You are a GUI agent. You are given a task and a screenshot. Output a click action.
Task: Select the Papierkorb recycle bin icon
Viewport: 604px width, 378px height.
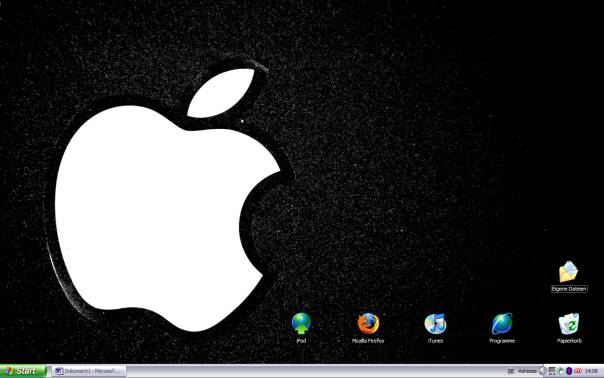(x=569, y=323)
